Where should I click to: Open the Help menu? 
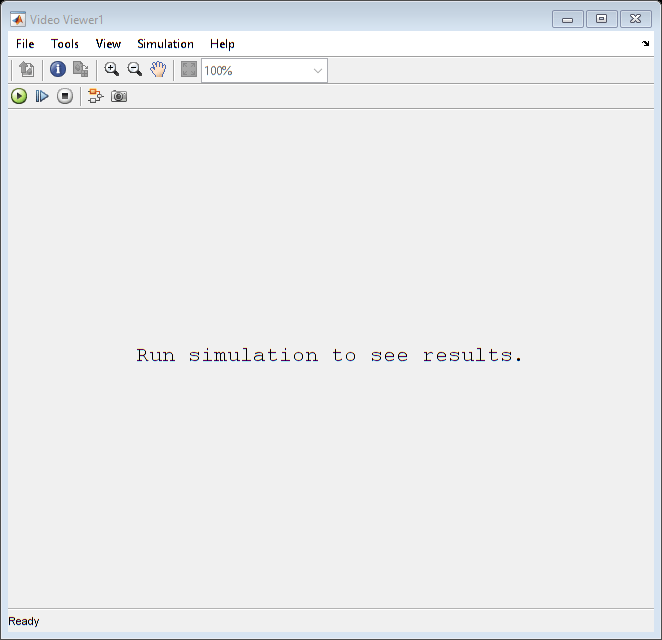coord(222,44)
